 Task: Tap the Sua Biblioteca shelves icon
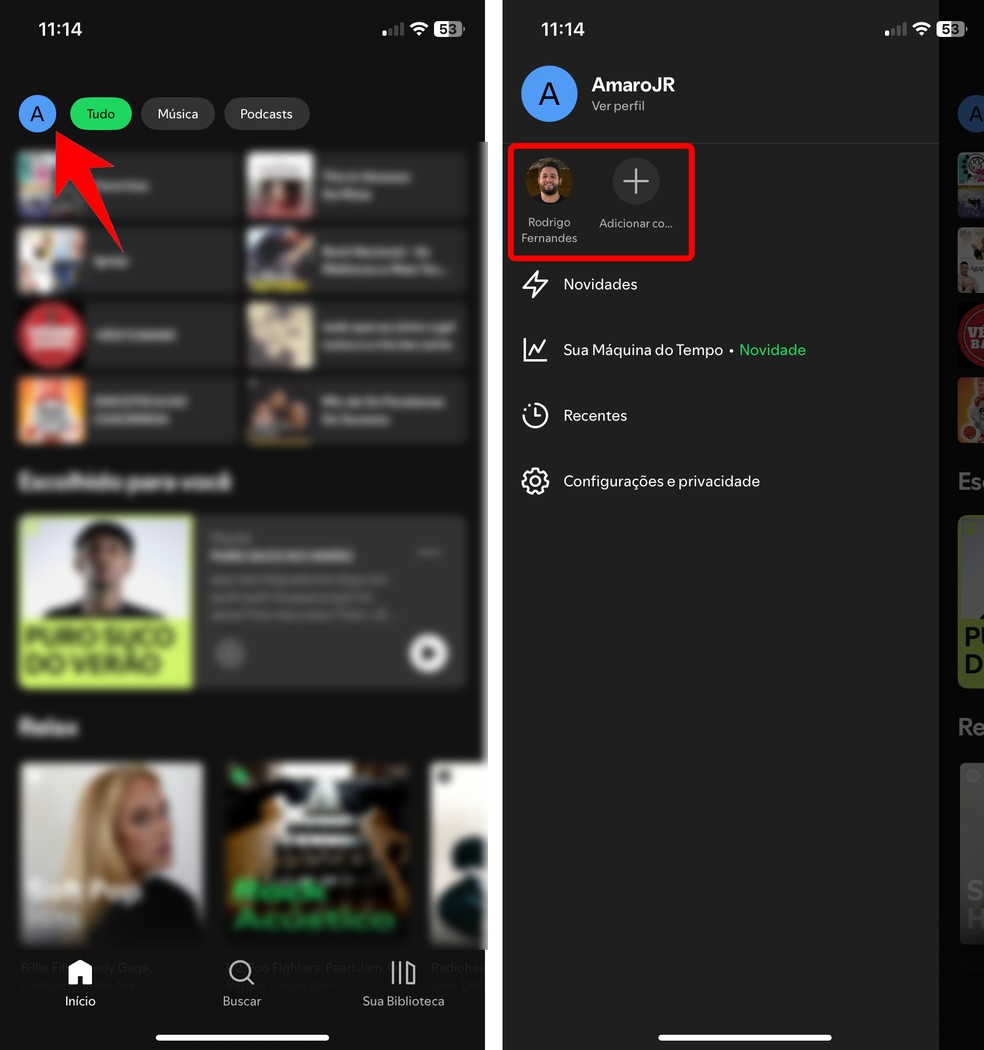point(403,972)
